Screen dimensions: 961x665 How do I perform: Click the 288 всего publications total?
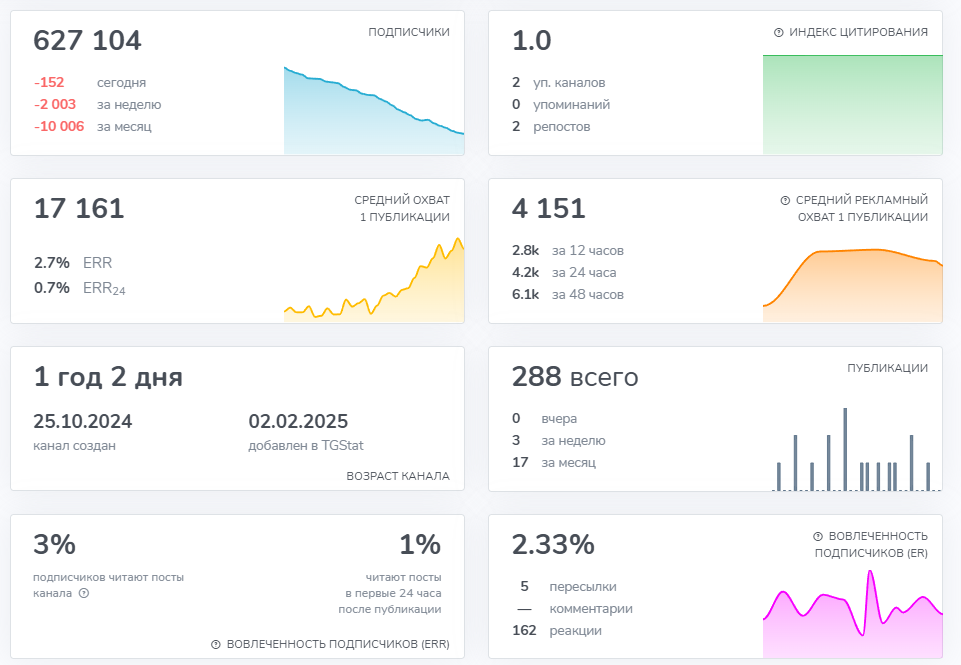(575, 377)
